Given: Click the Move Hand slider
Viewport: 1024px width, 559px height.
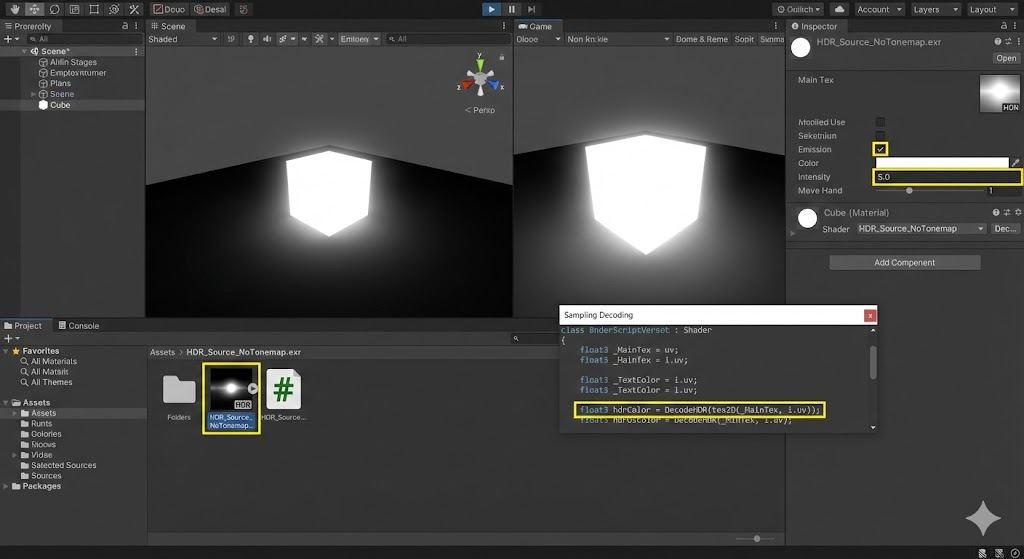Looking at the screenshot, I should pos(930,191).
